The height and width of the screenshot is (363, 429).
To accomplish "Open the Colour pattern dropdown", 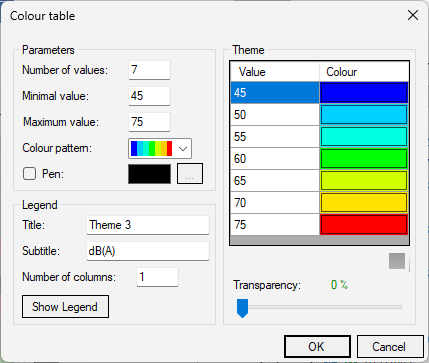I will pos(160,149).
